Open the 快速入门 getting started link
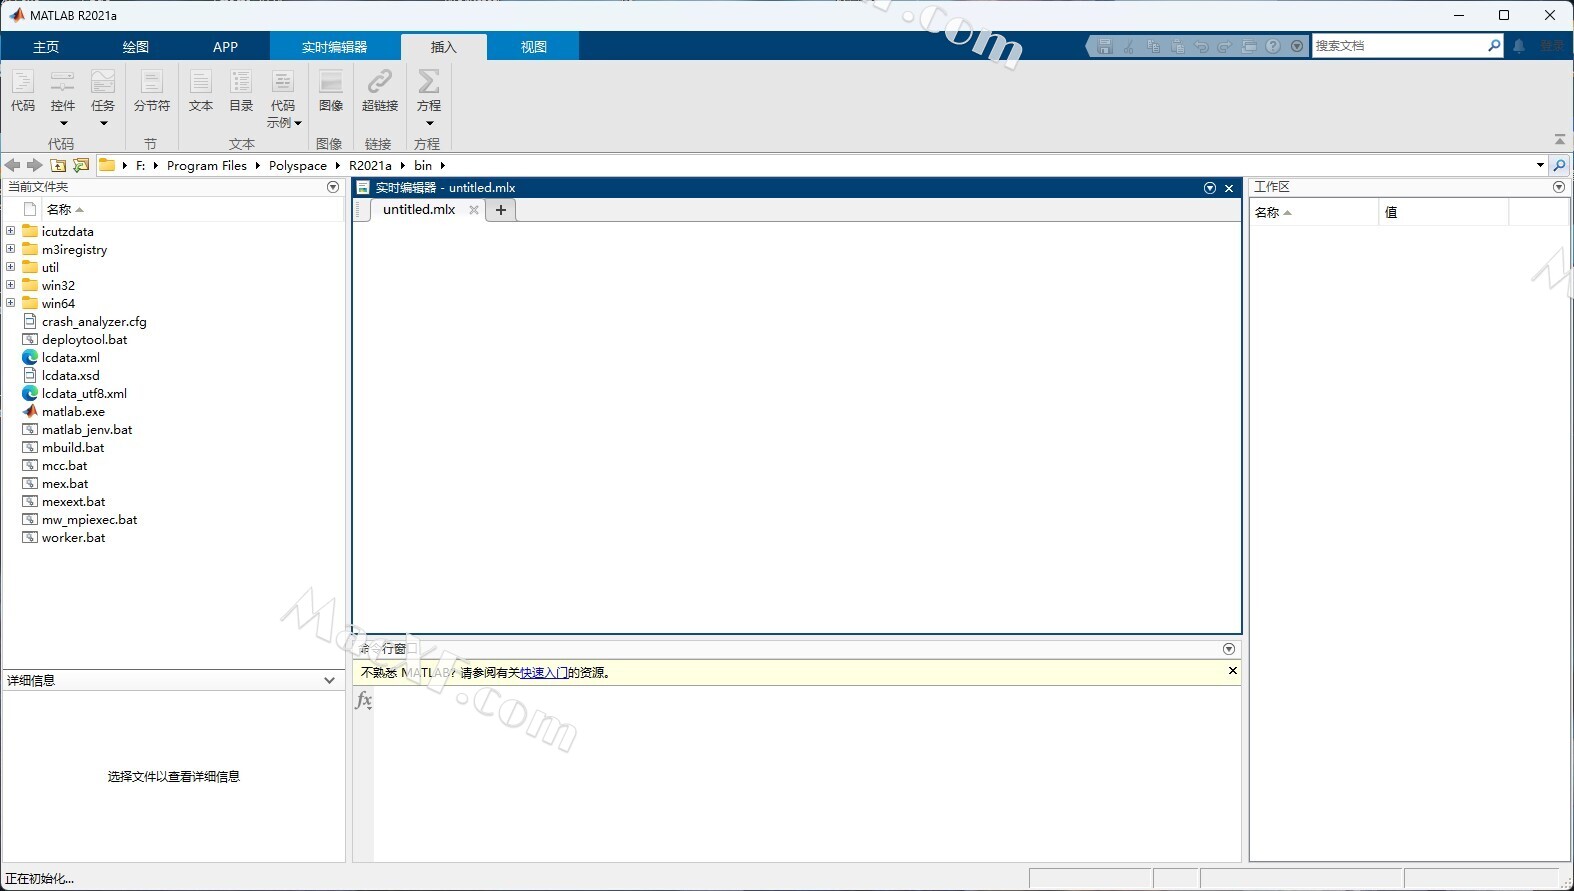The image size is (1574, 891). [x=543, y=673]
